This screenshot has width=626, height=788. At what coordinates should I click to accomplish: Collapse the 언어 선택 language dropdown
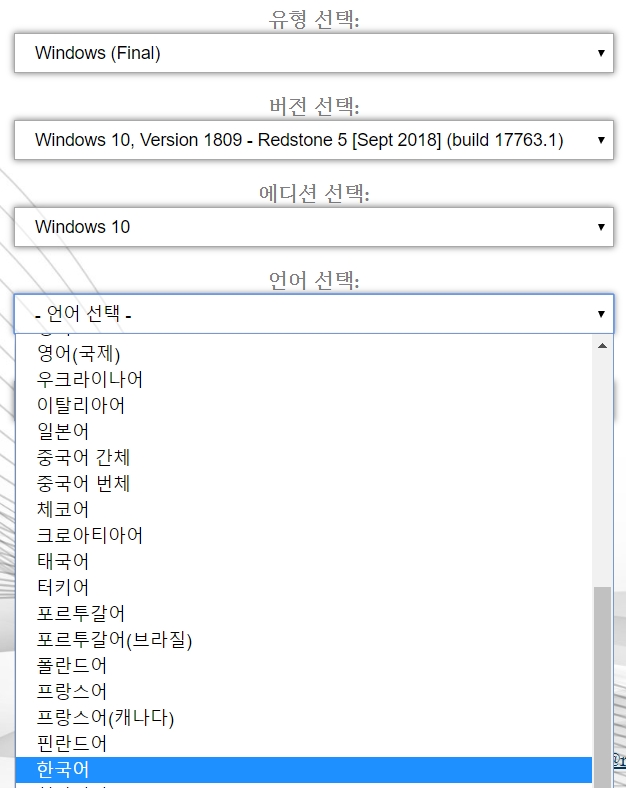[314, 314]
